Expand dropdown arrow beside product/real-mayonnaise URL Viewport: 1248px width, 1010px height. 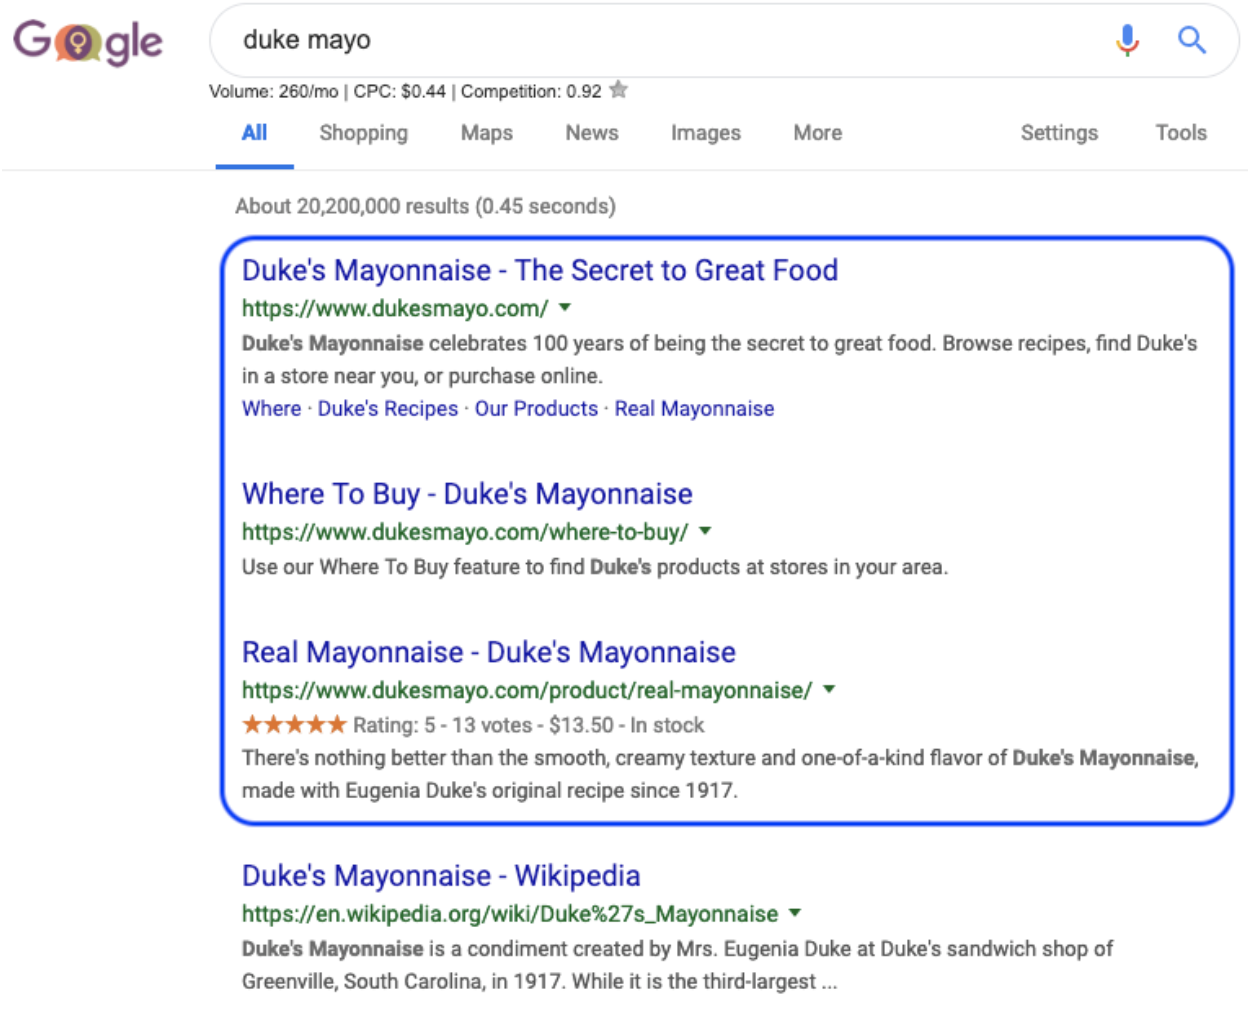829,689
